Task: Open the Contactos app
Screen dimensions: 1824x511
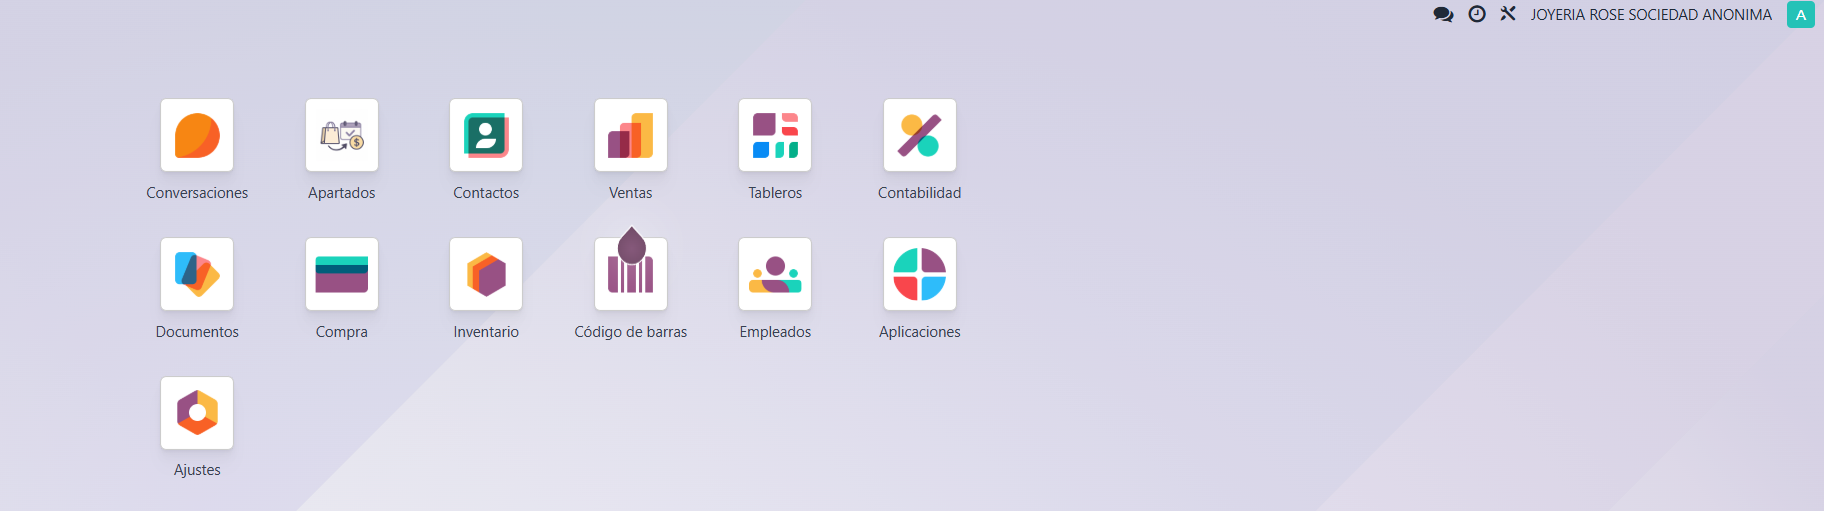Action: (x=486, y=135)
